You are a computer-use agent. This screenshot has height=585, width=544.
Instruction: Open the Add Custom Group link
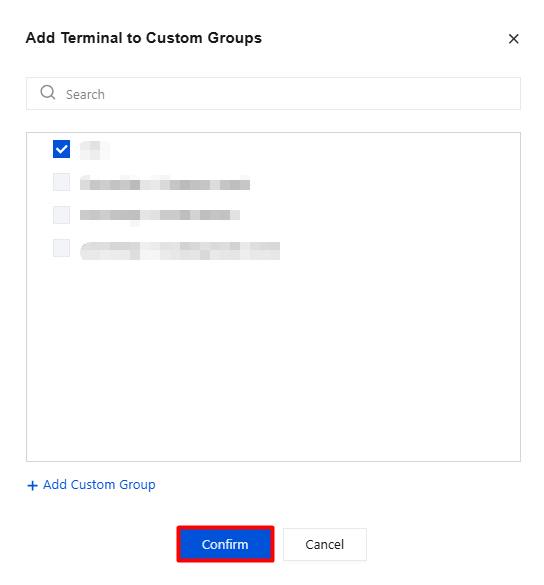(x=91, y=485)
